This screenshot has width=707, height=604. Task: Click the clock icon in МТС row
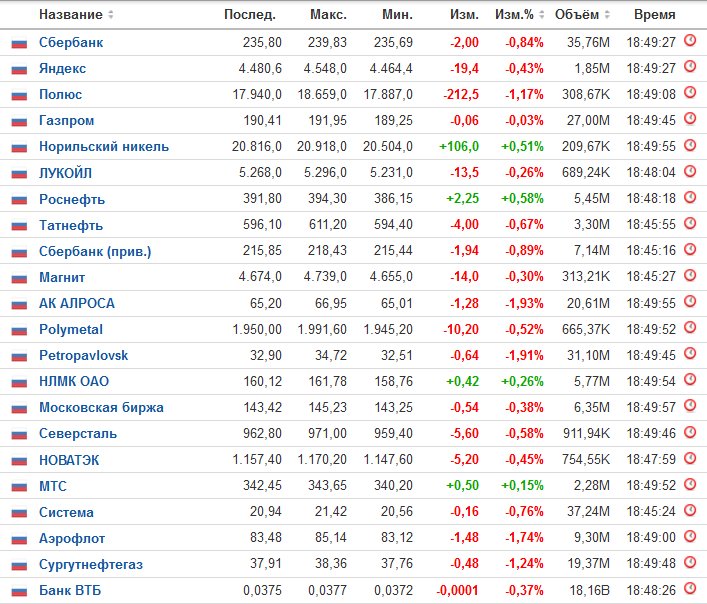(x=690, y=484)
